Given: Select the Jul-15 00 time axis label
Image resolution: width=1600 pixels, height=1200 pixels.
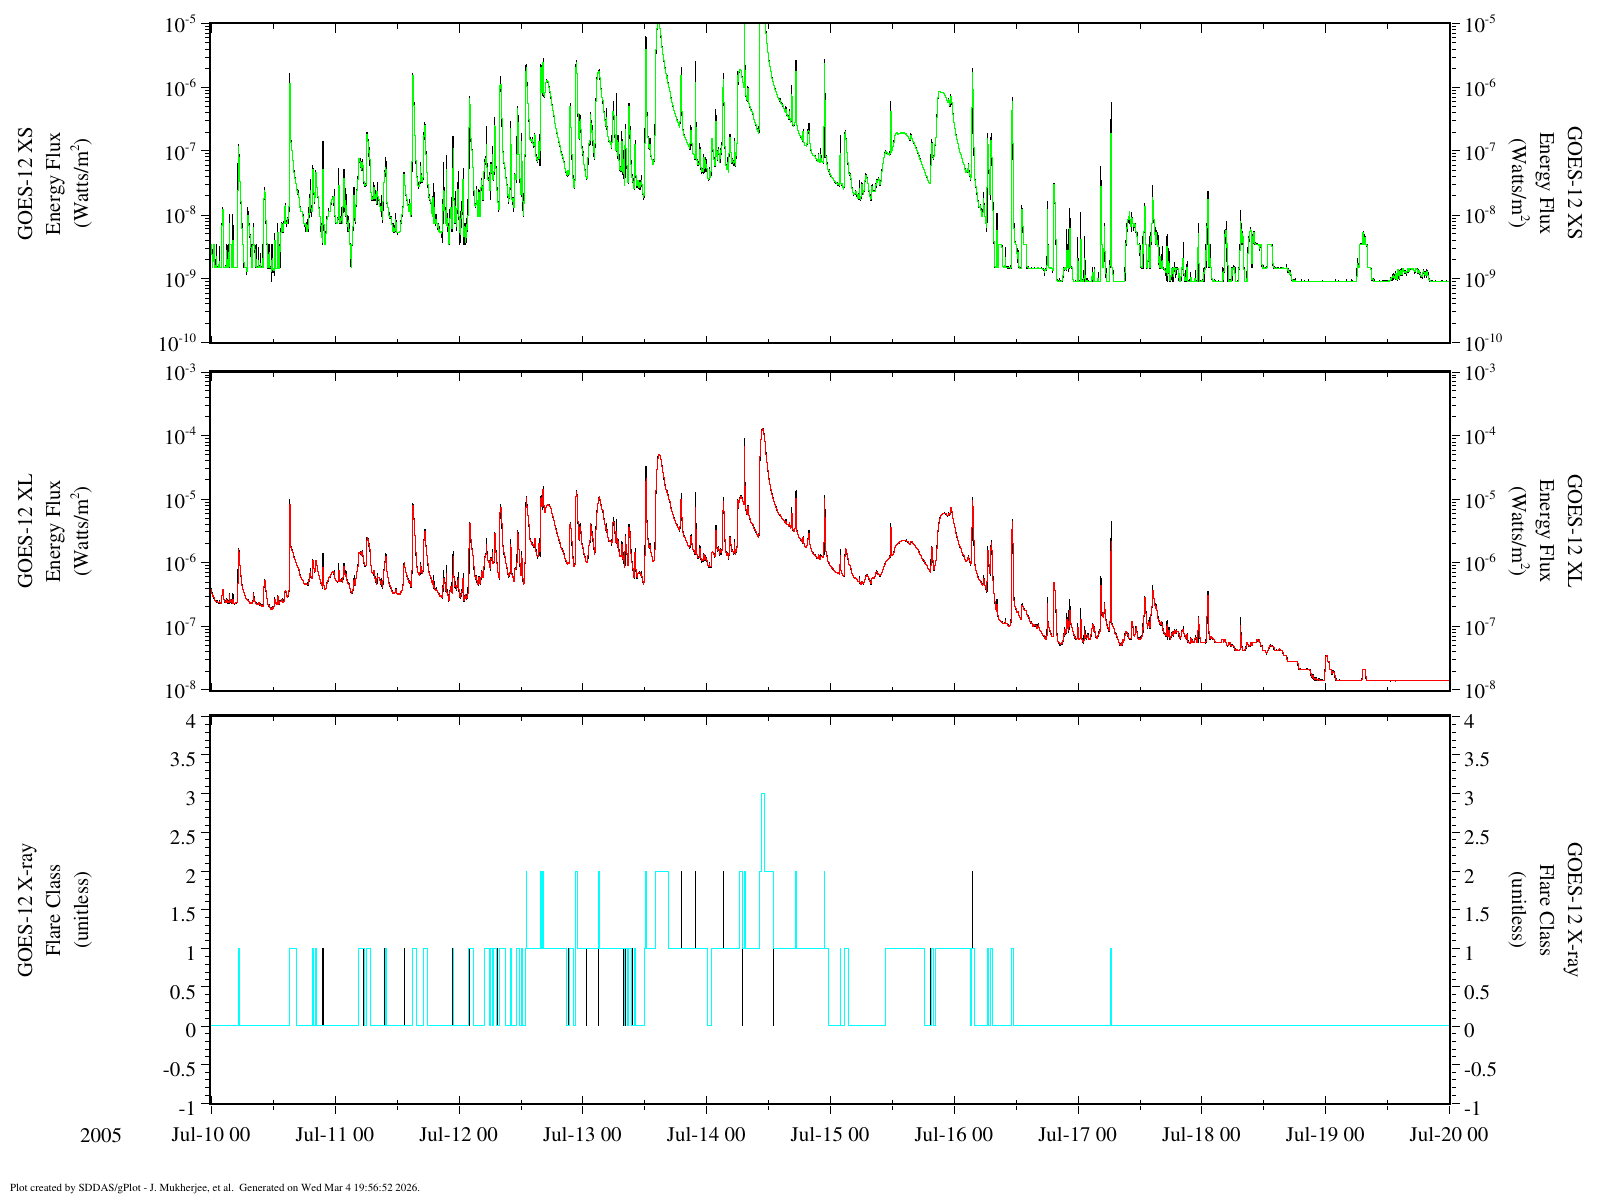Looking at the screenshot, I should click(x=830, y=1135).
